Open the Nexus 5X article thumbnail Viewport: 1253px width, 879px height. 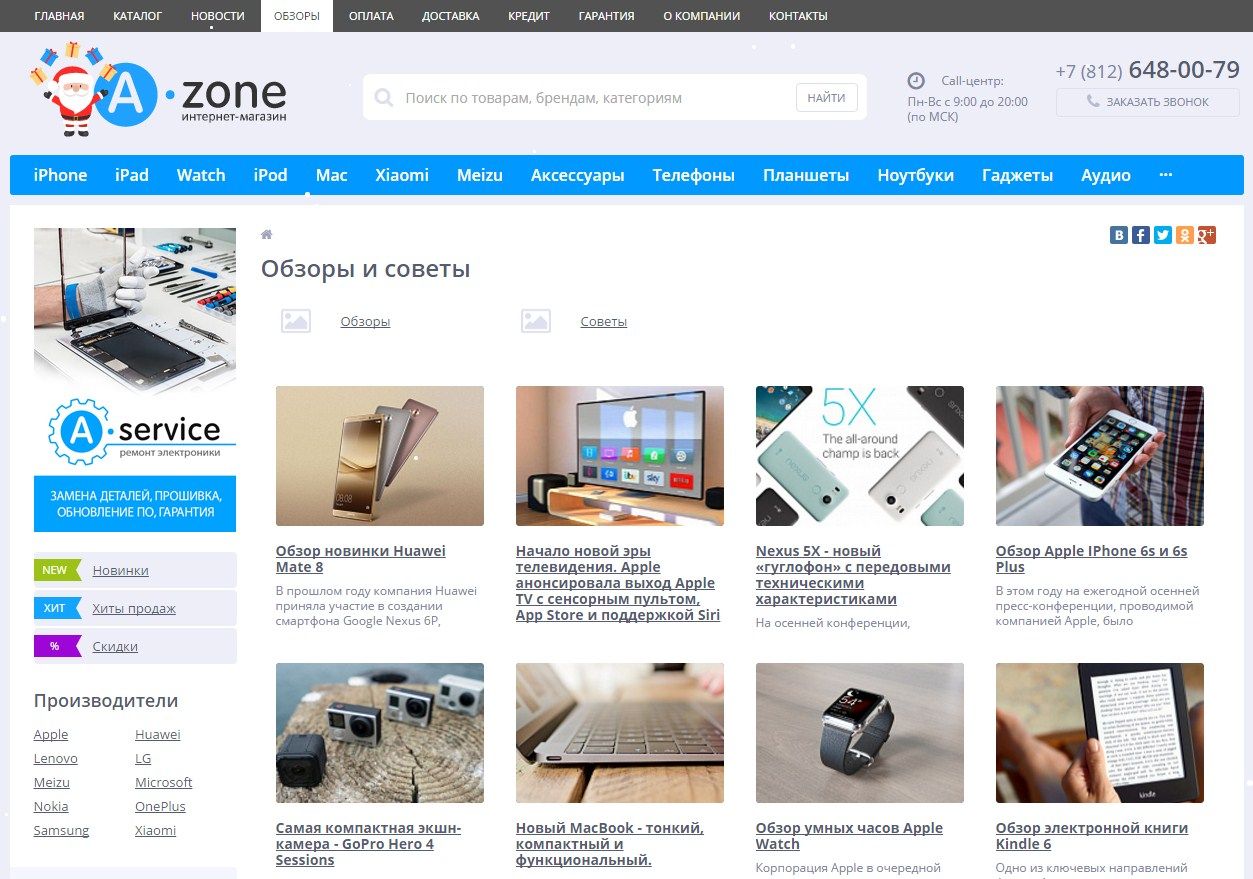pos(860,456)
